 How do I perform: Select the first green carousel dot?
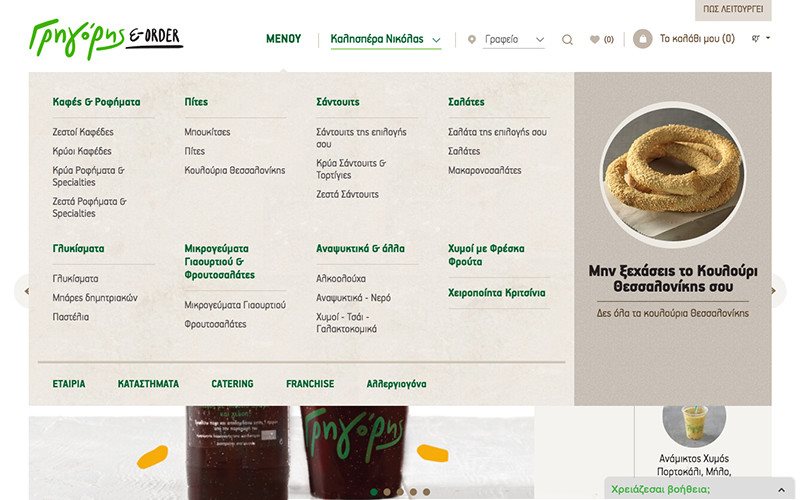(x=374, y=492)
